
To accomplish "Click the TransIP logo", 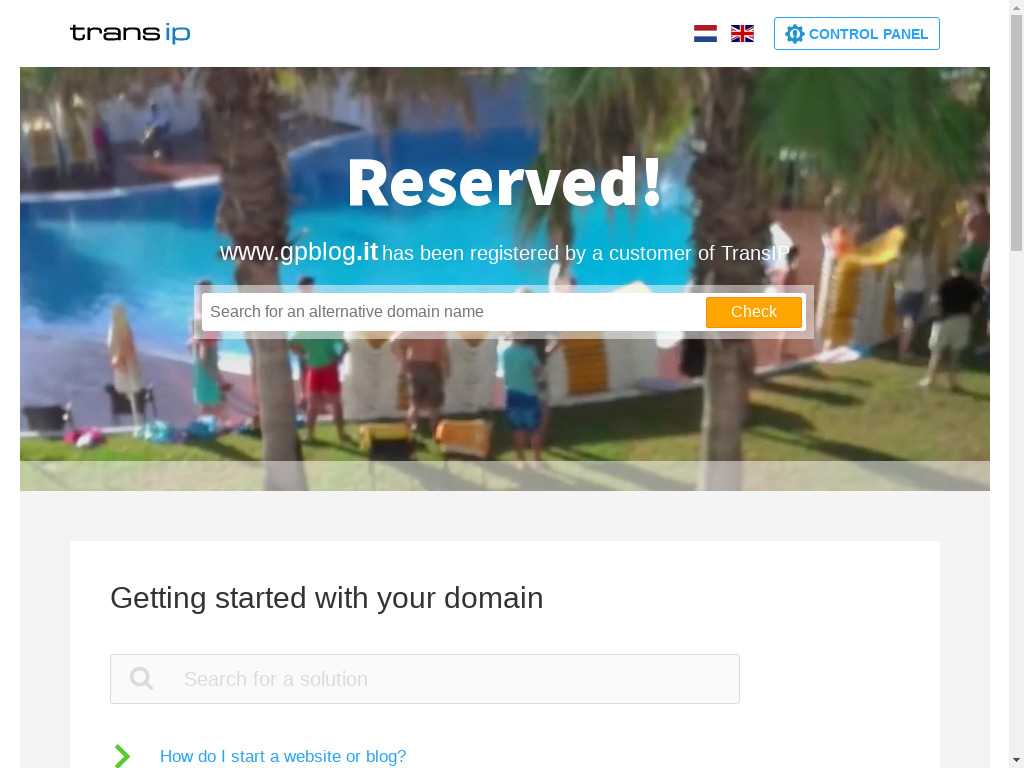I will tap(130, 33).
